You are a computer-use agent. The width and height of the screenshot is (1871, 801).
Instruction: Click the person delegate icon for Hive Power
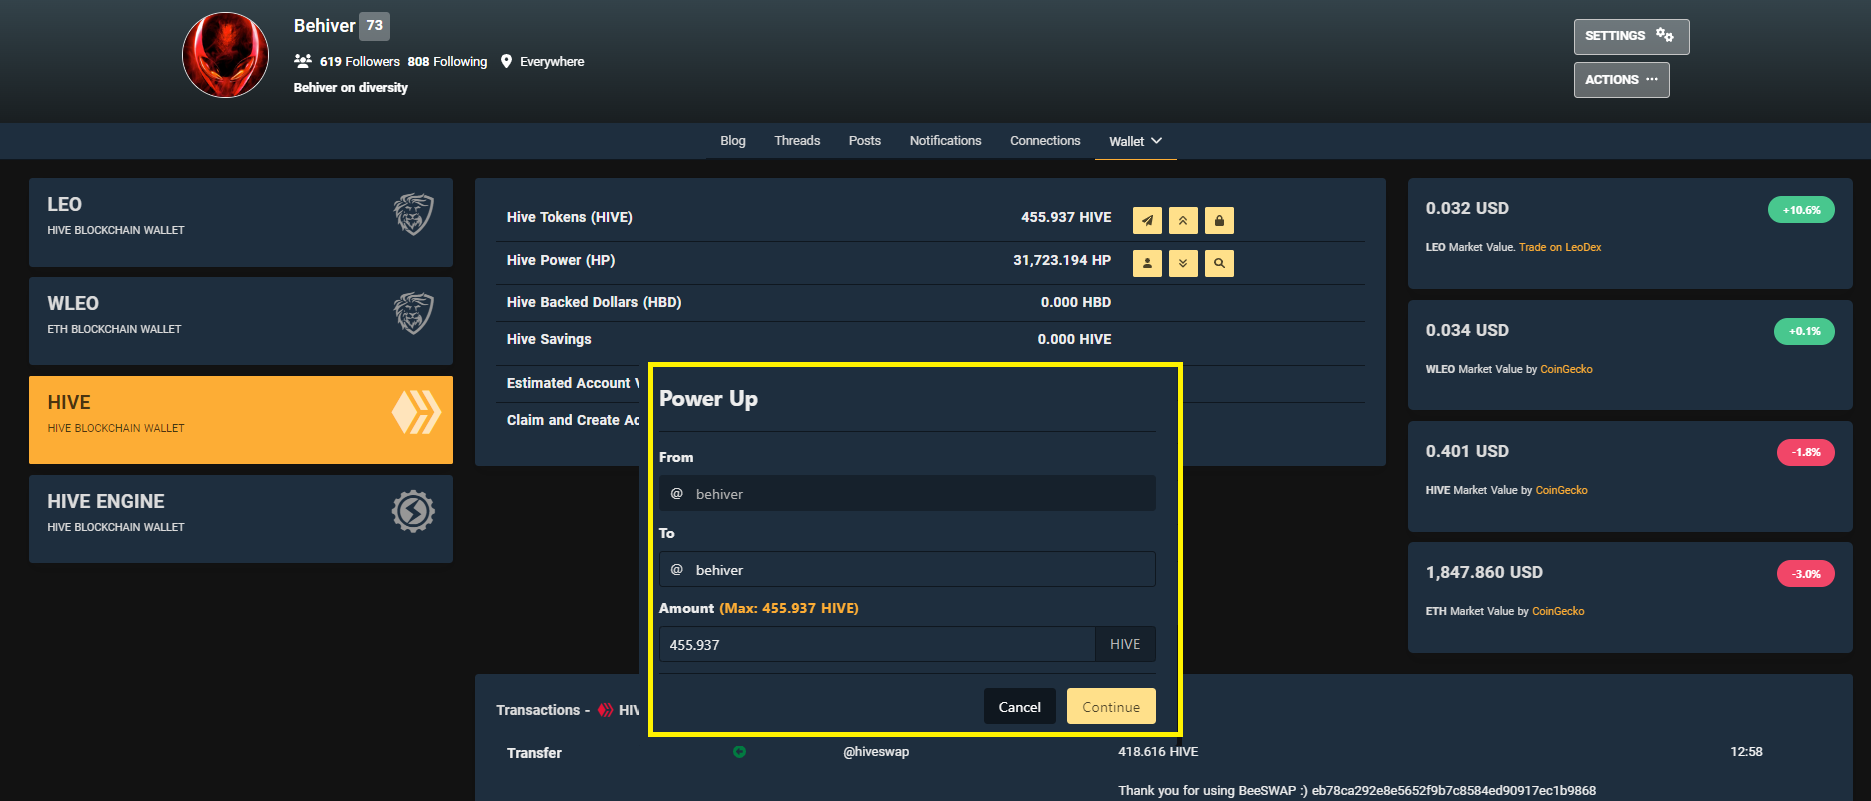tap(1147, 263)
